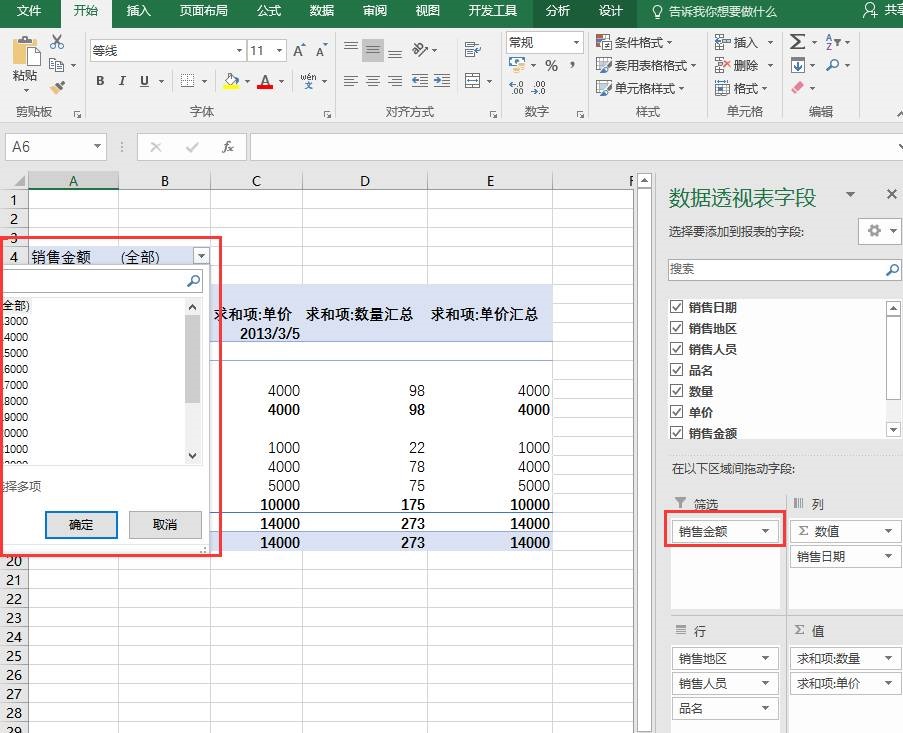Toggle the 品名 field checkbox
Screen dimensions: 903x733
click(677, 370)
